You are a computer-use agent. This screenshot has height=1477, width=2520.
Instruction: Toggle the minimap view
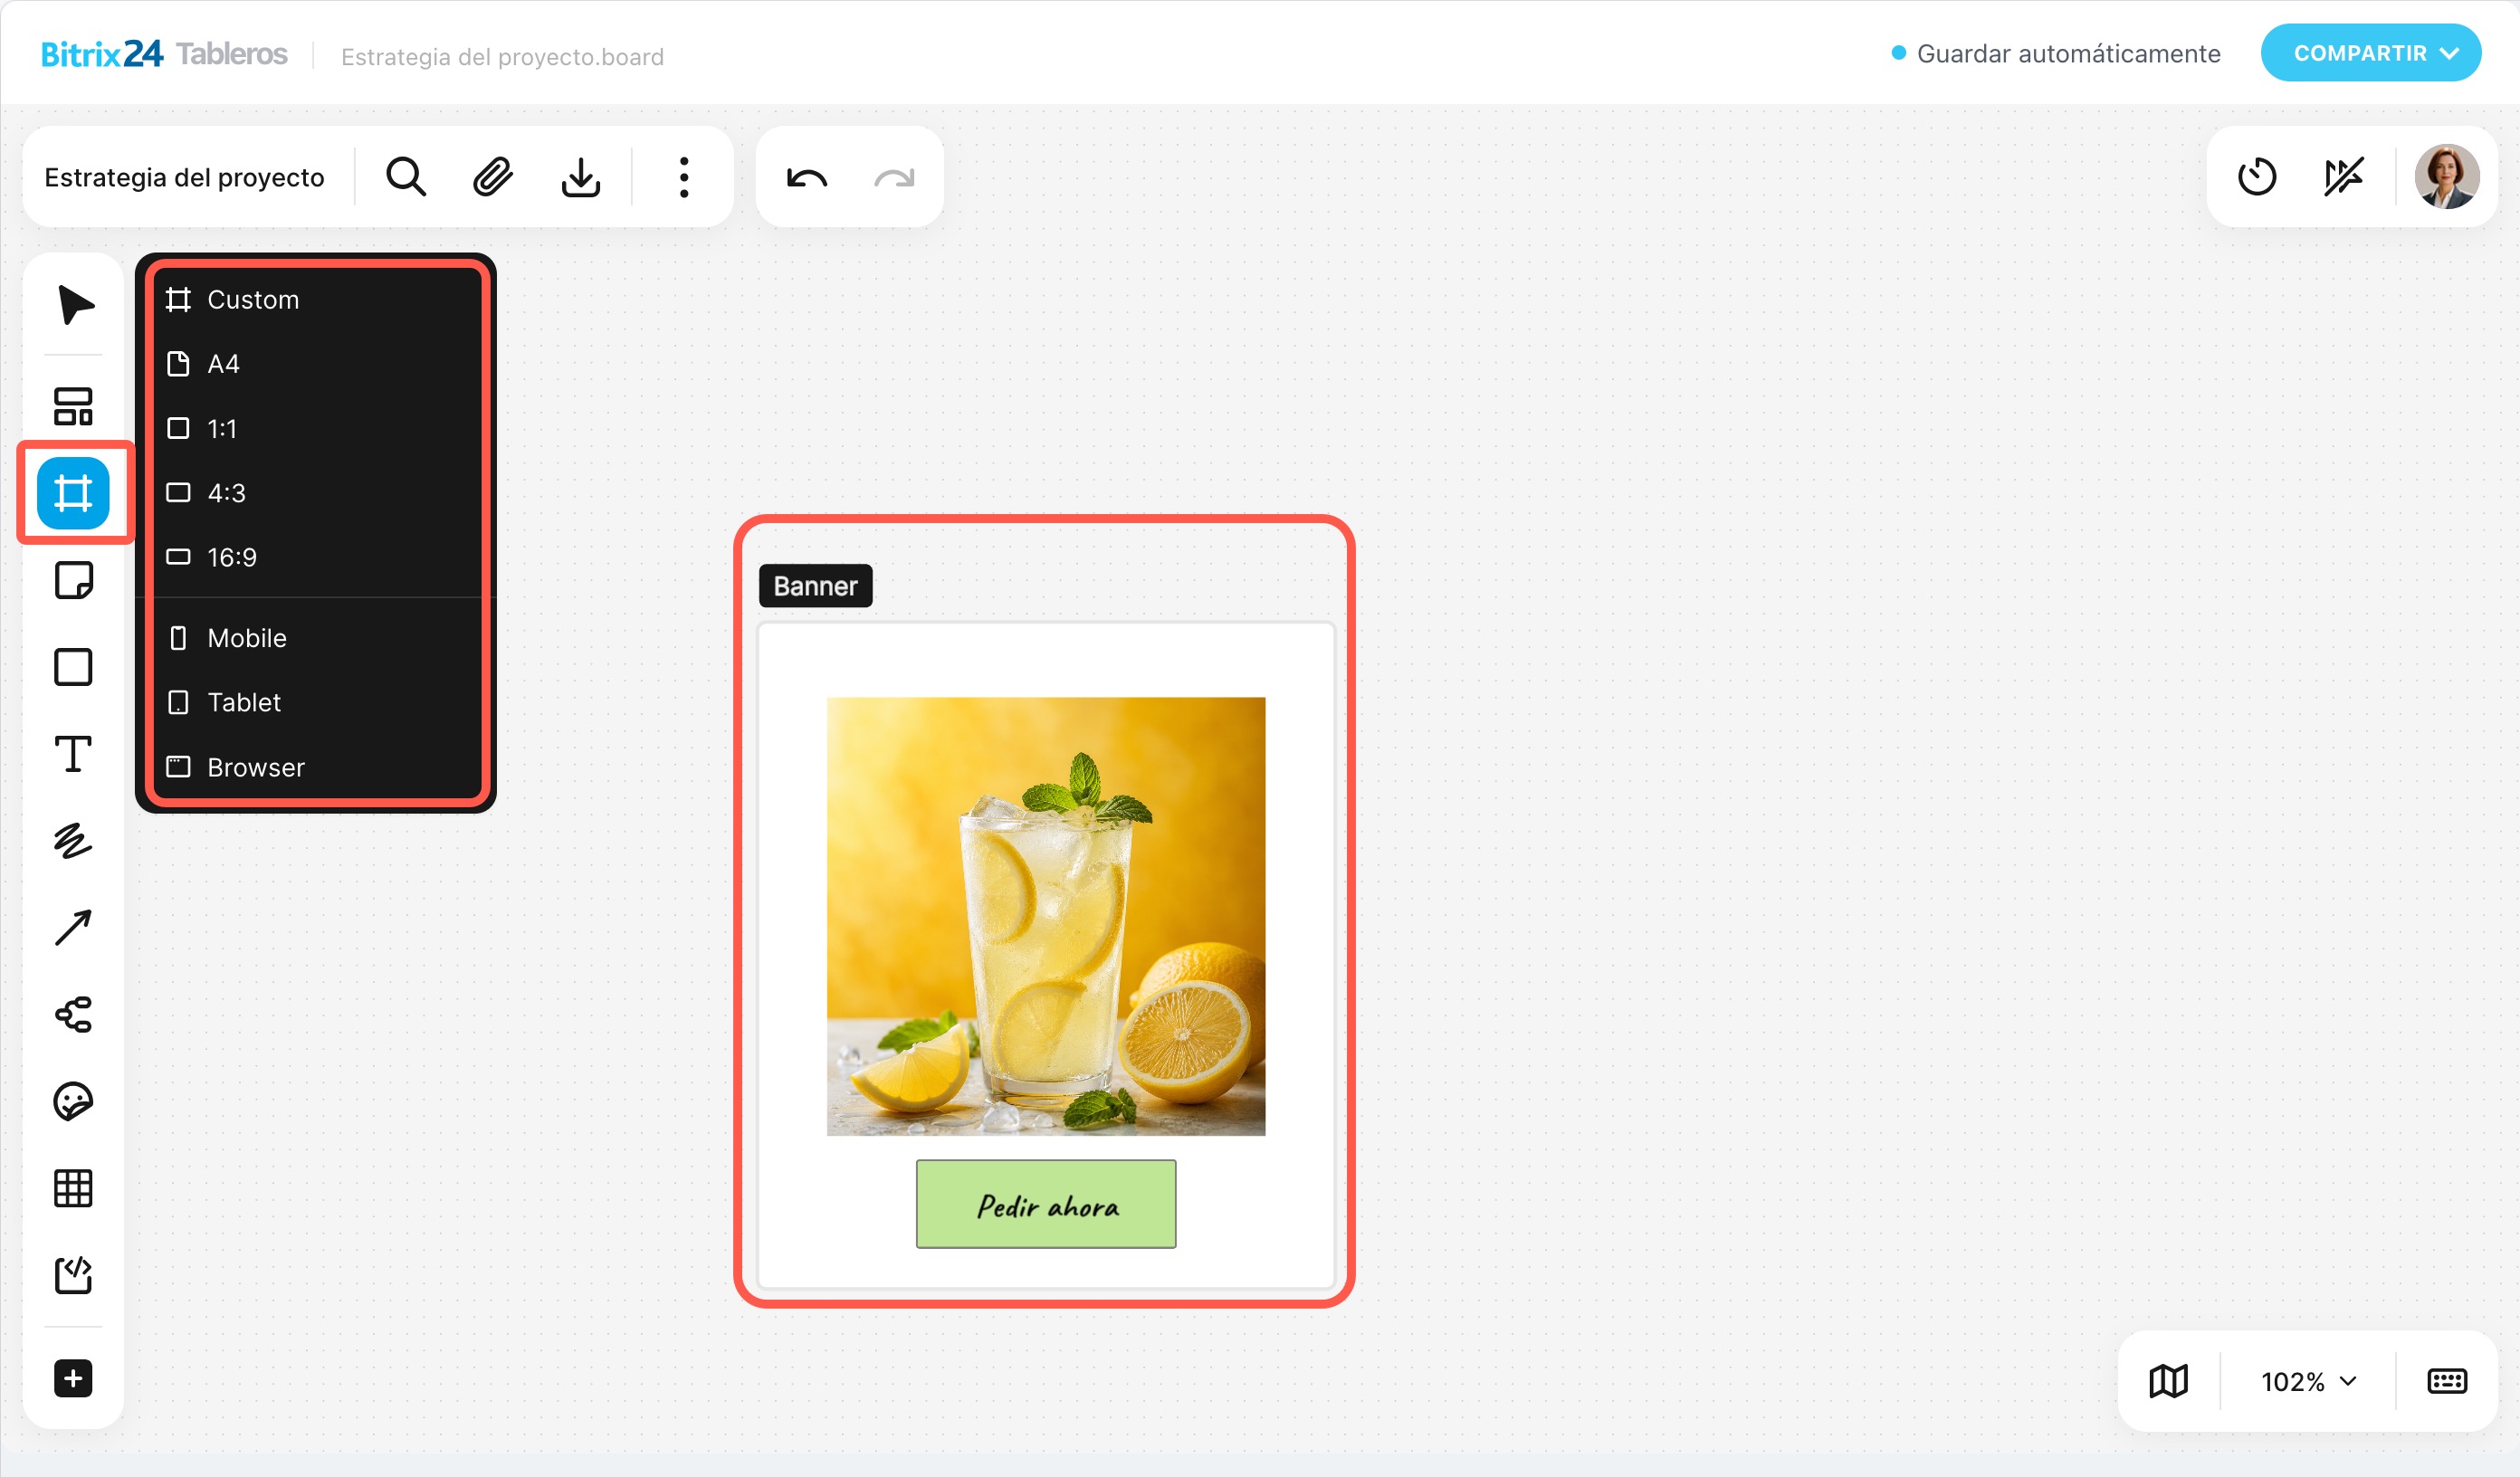point(2168,1381)
